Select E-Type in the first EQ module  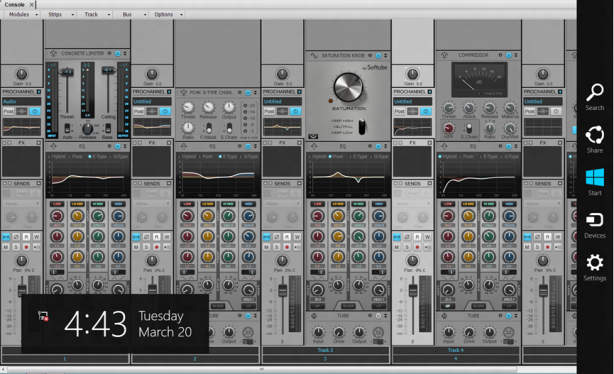pyautogui.click(x=99, y=156)
